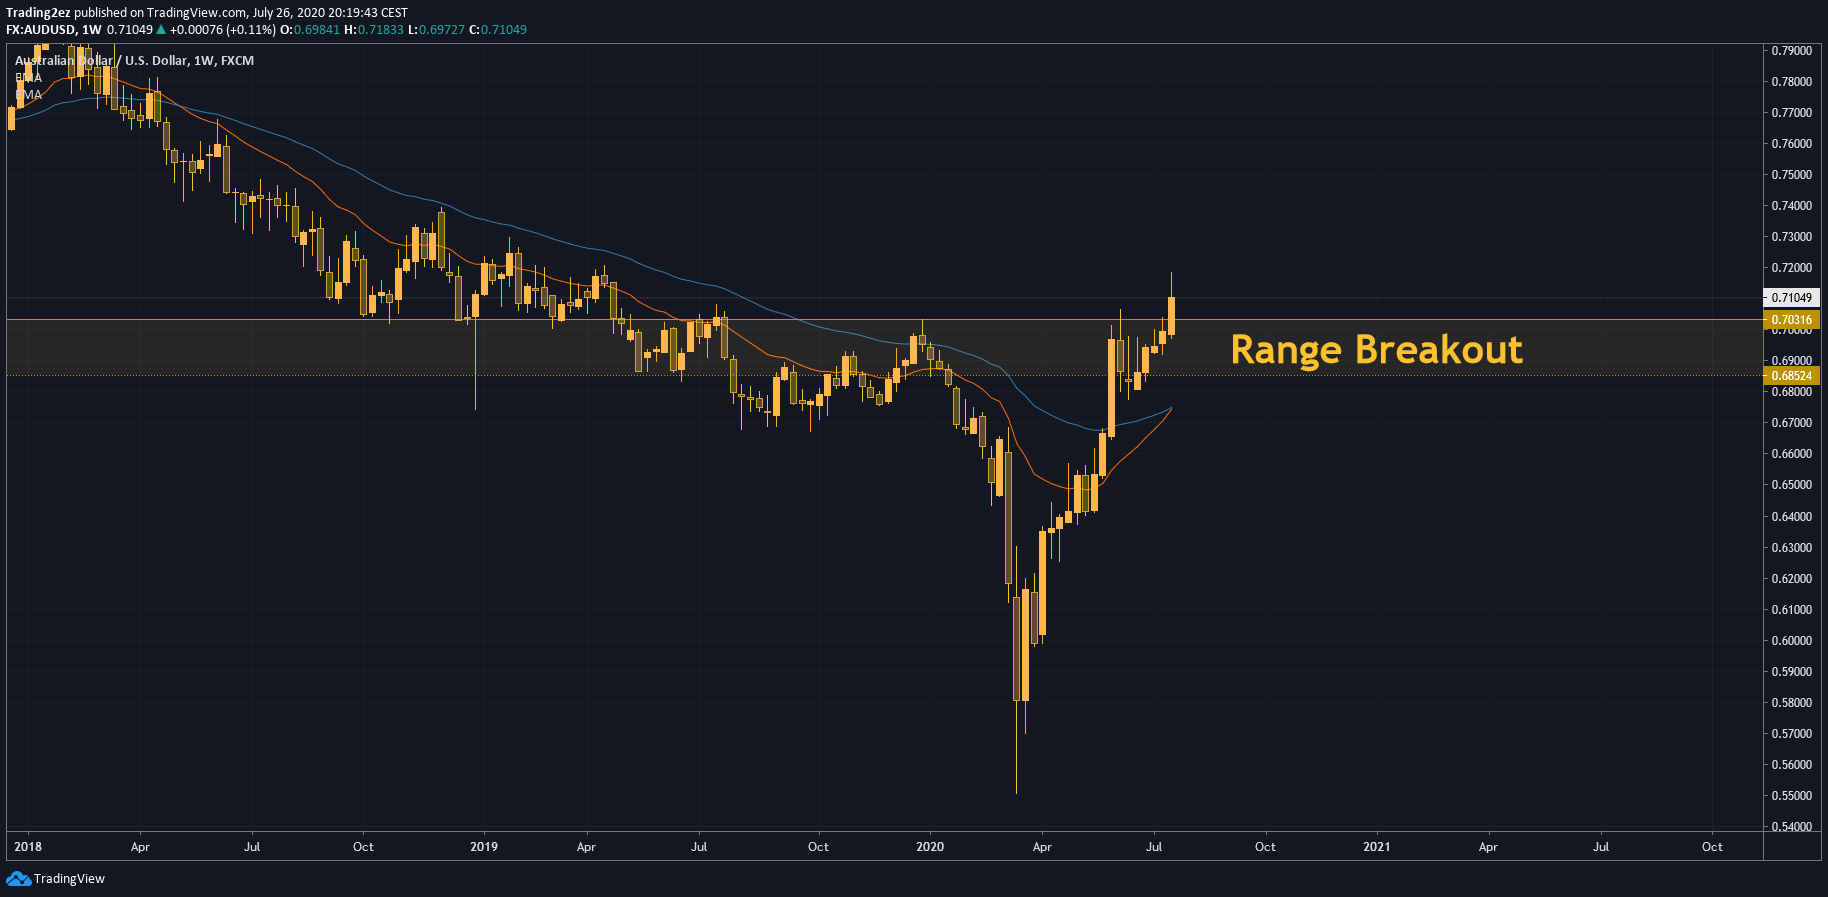Click the 0.75000 price axis label

pos(1792,175)
